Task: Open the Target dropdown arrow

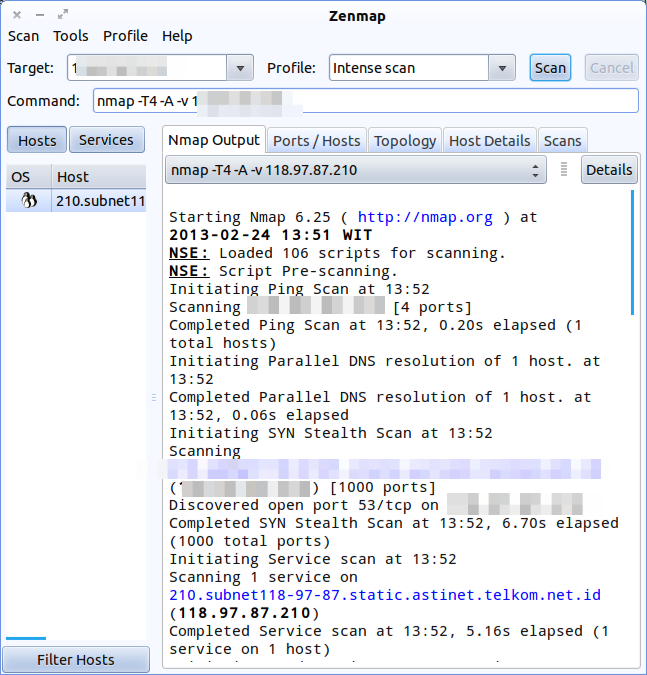Action: click(240, 68)
